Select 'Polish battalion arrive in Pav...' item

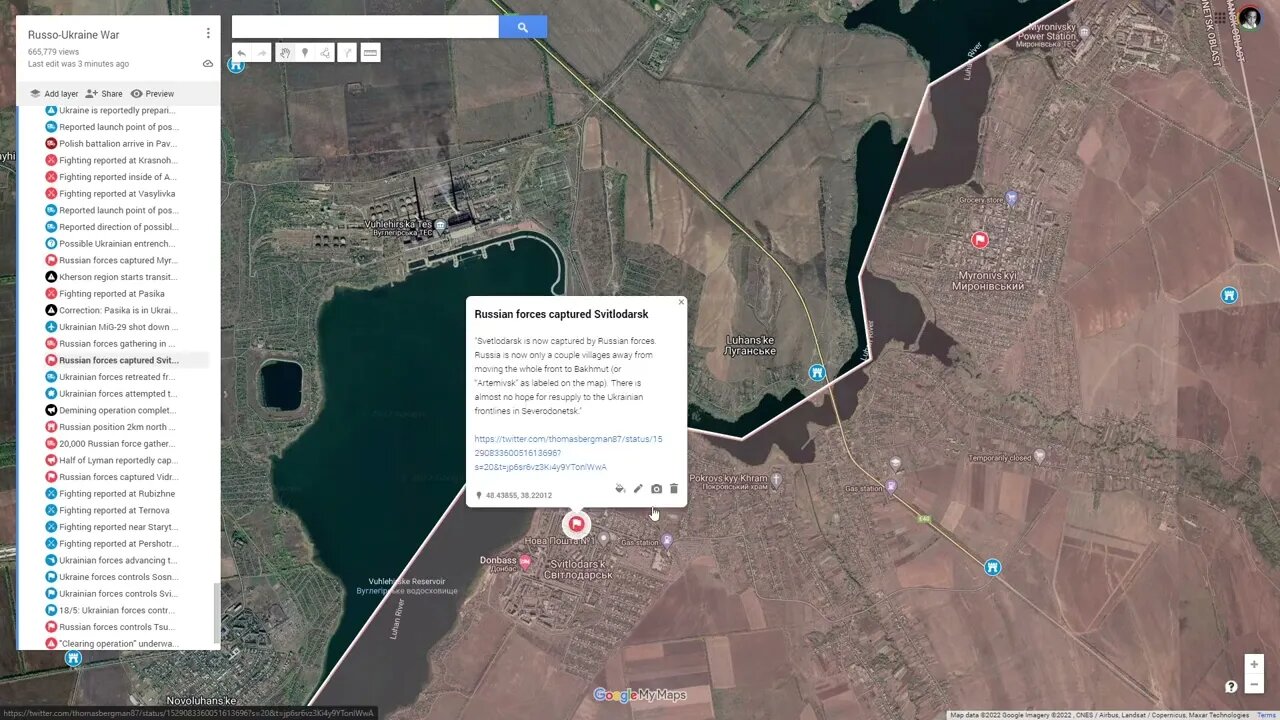tap(118, 144)
